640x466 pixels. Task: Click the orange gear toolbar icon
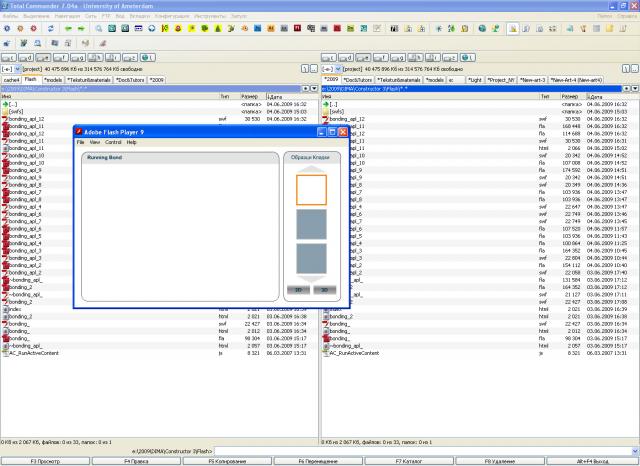[x=20, y=29]
